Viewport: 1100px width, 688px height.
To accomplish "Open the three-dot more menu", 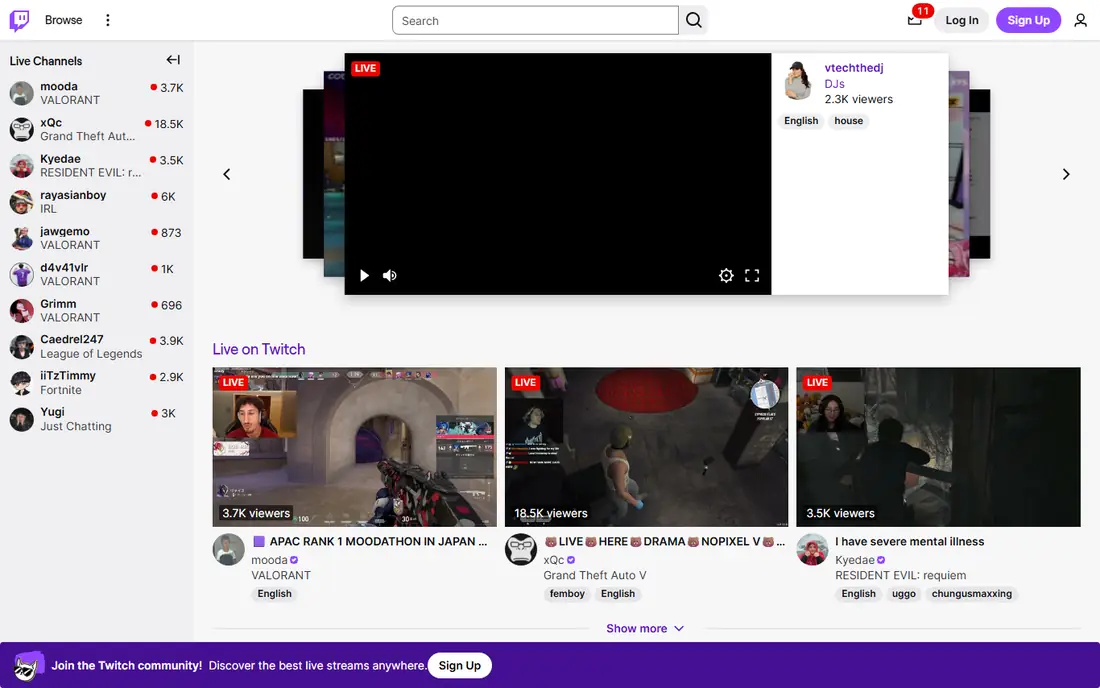I will tap(107, 20).
